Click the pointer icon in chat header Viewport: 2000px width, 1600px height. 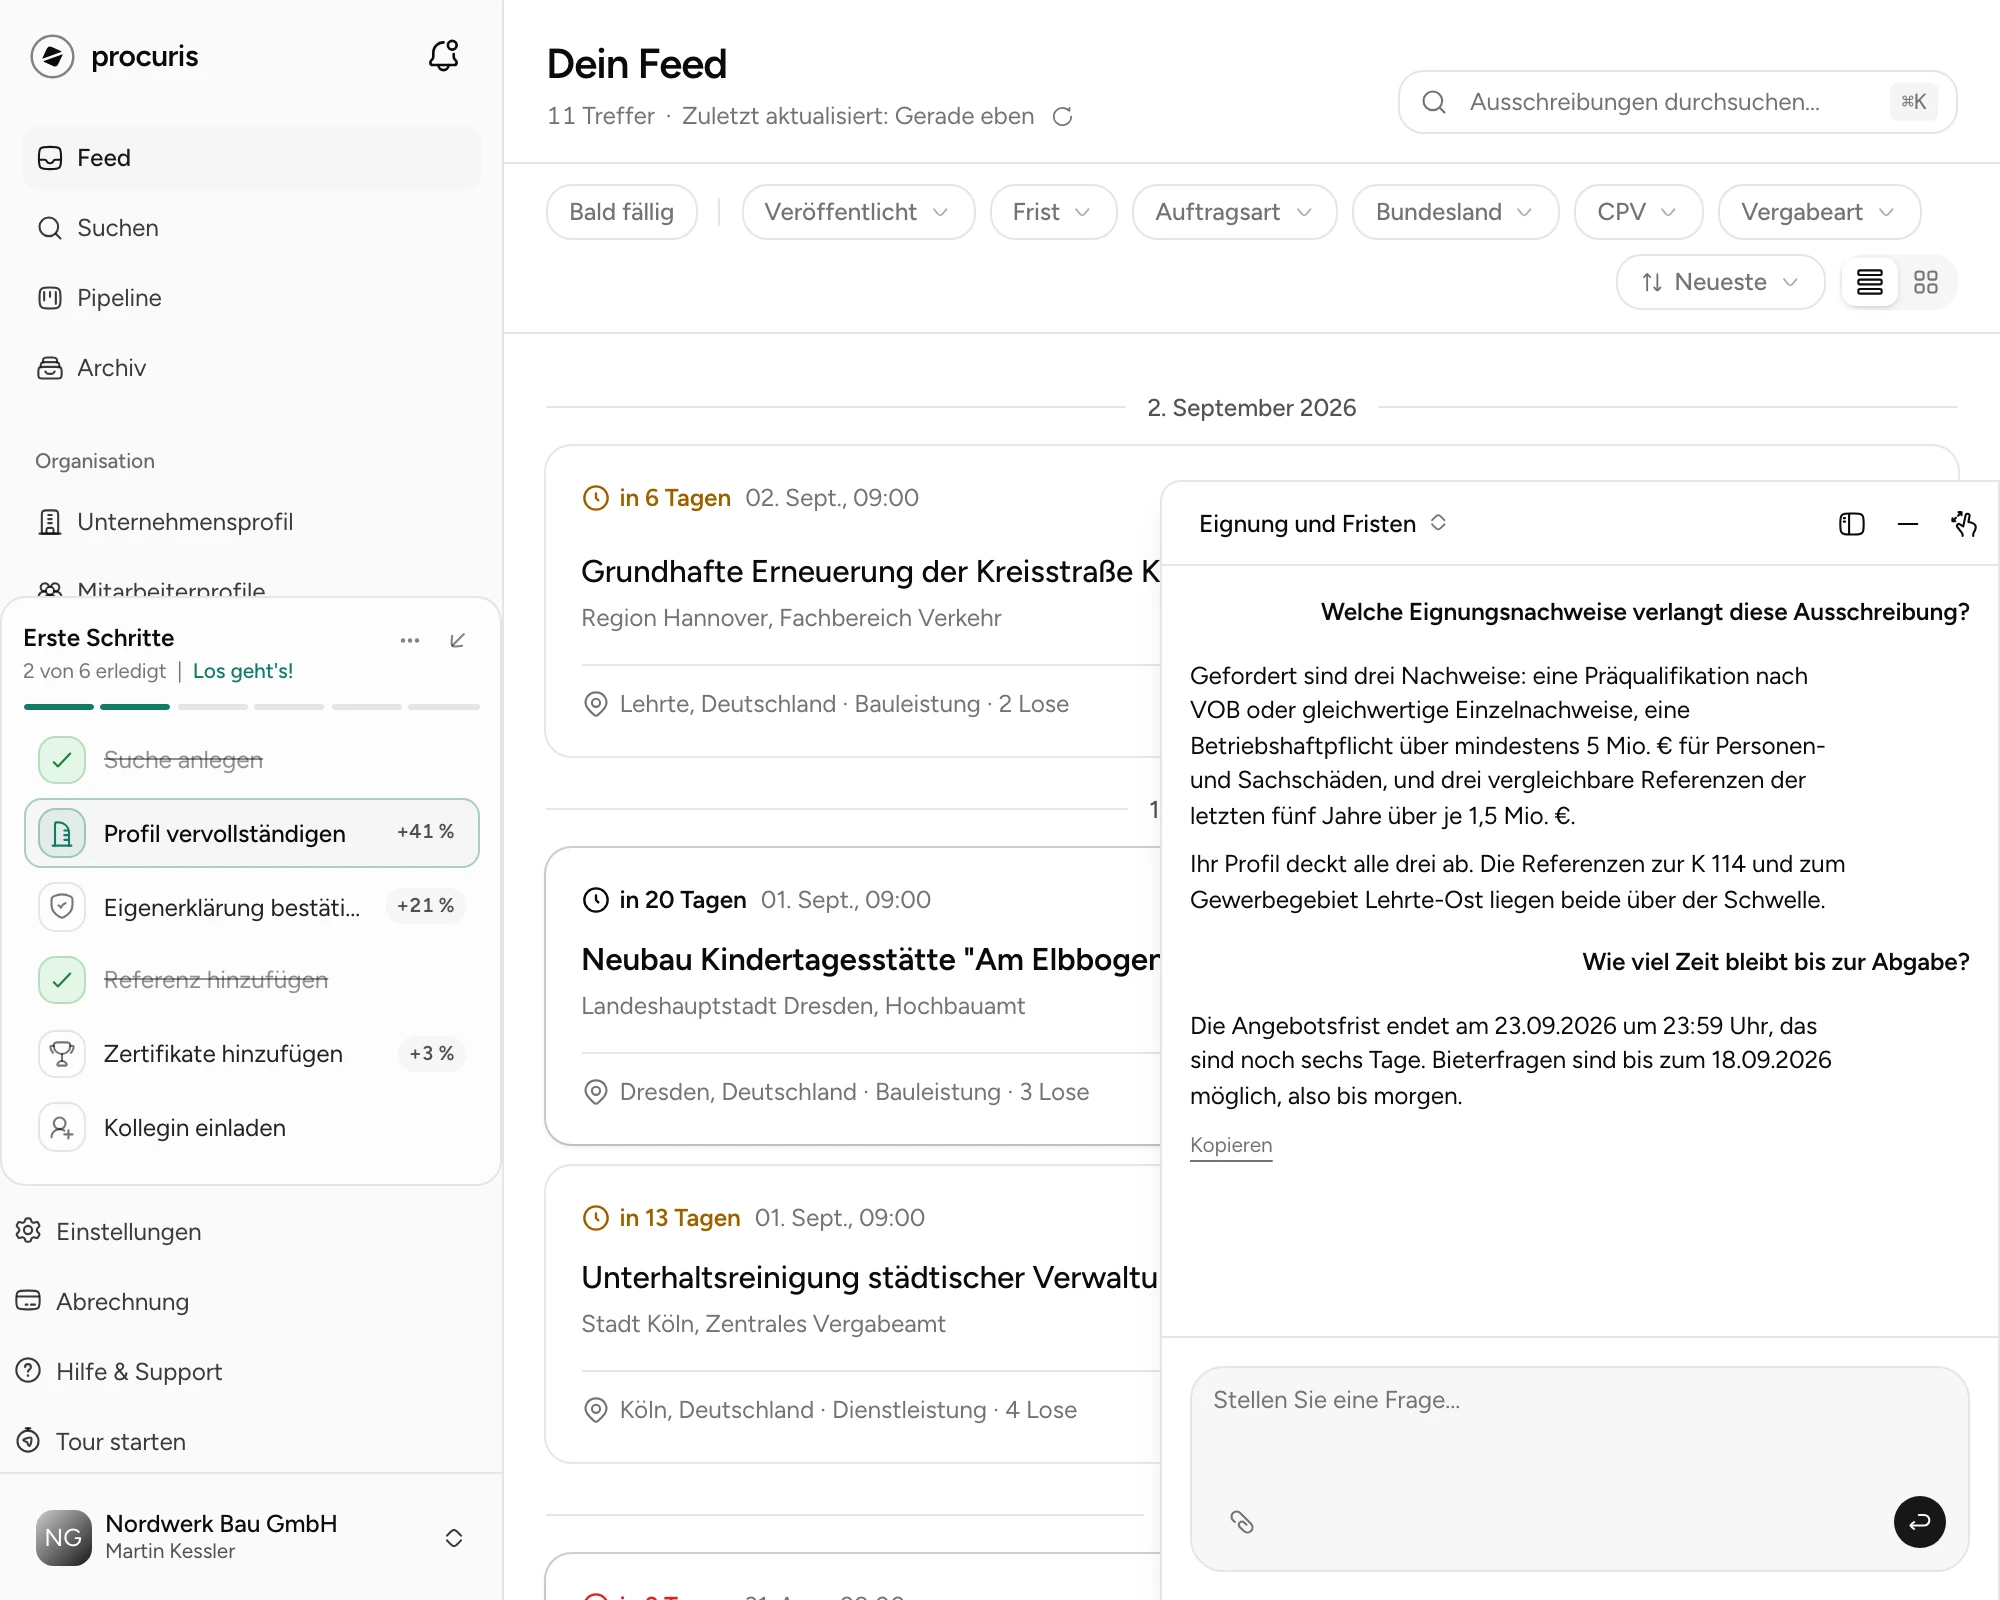(x=1963, y=524)
